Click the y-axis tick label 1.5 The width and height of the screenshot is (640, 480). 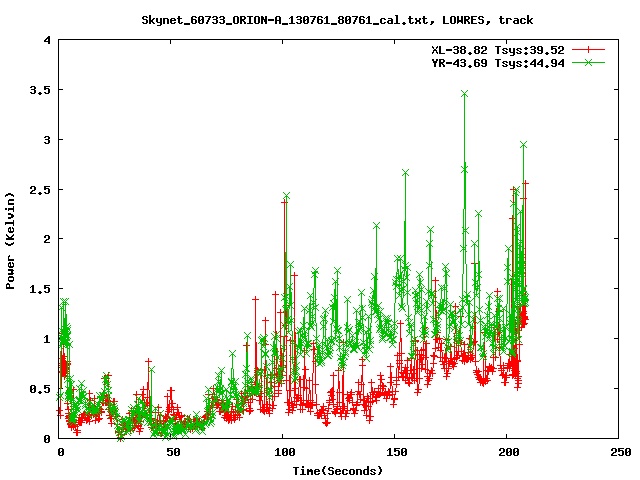point(40,289)
